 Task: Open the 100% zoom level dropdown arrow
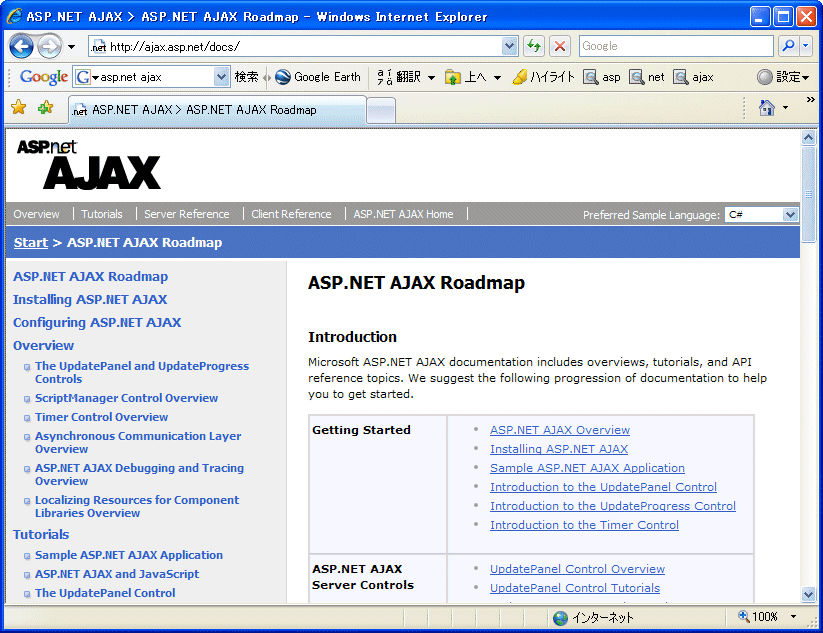793,617
